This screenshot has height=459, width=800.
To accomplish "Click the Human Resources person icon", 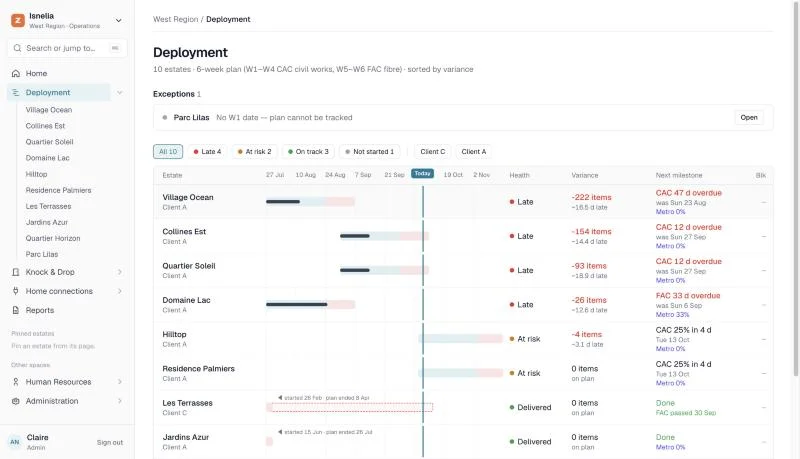I will pyautogui.click(x=16, y=382).
